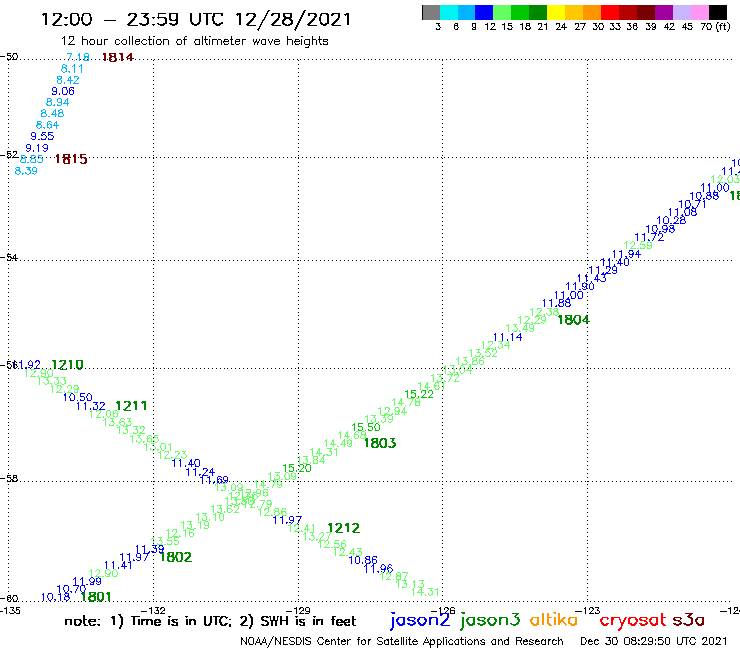Screen dimensions: 740x650
Task: Select the light blue swatch left of 9
Action: point(466,12)
